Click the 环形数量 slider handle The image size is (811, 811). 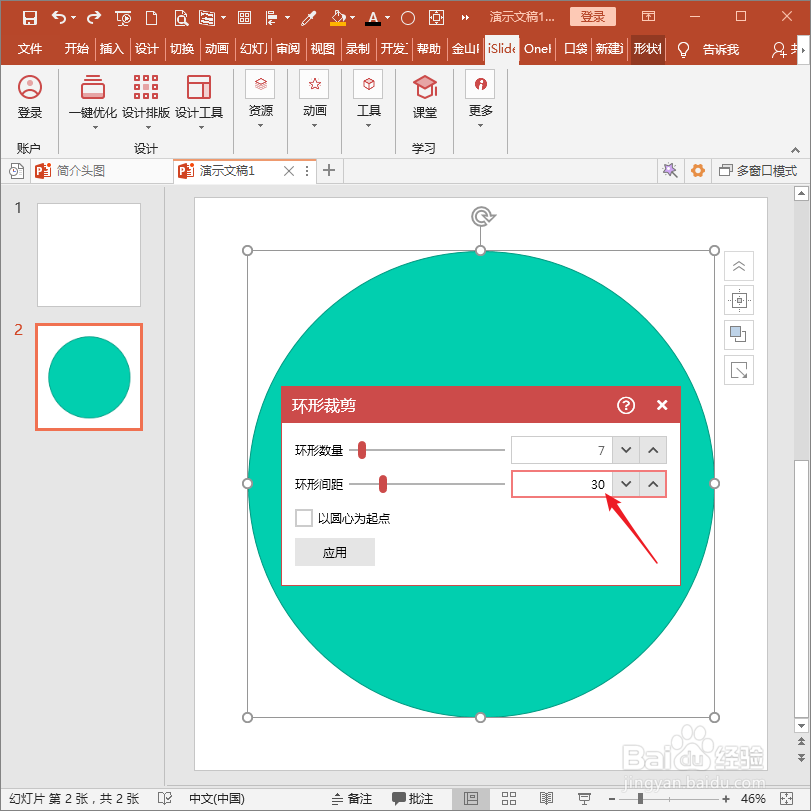point(362,450)
